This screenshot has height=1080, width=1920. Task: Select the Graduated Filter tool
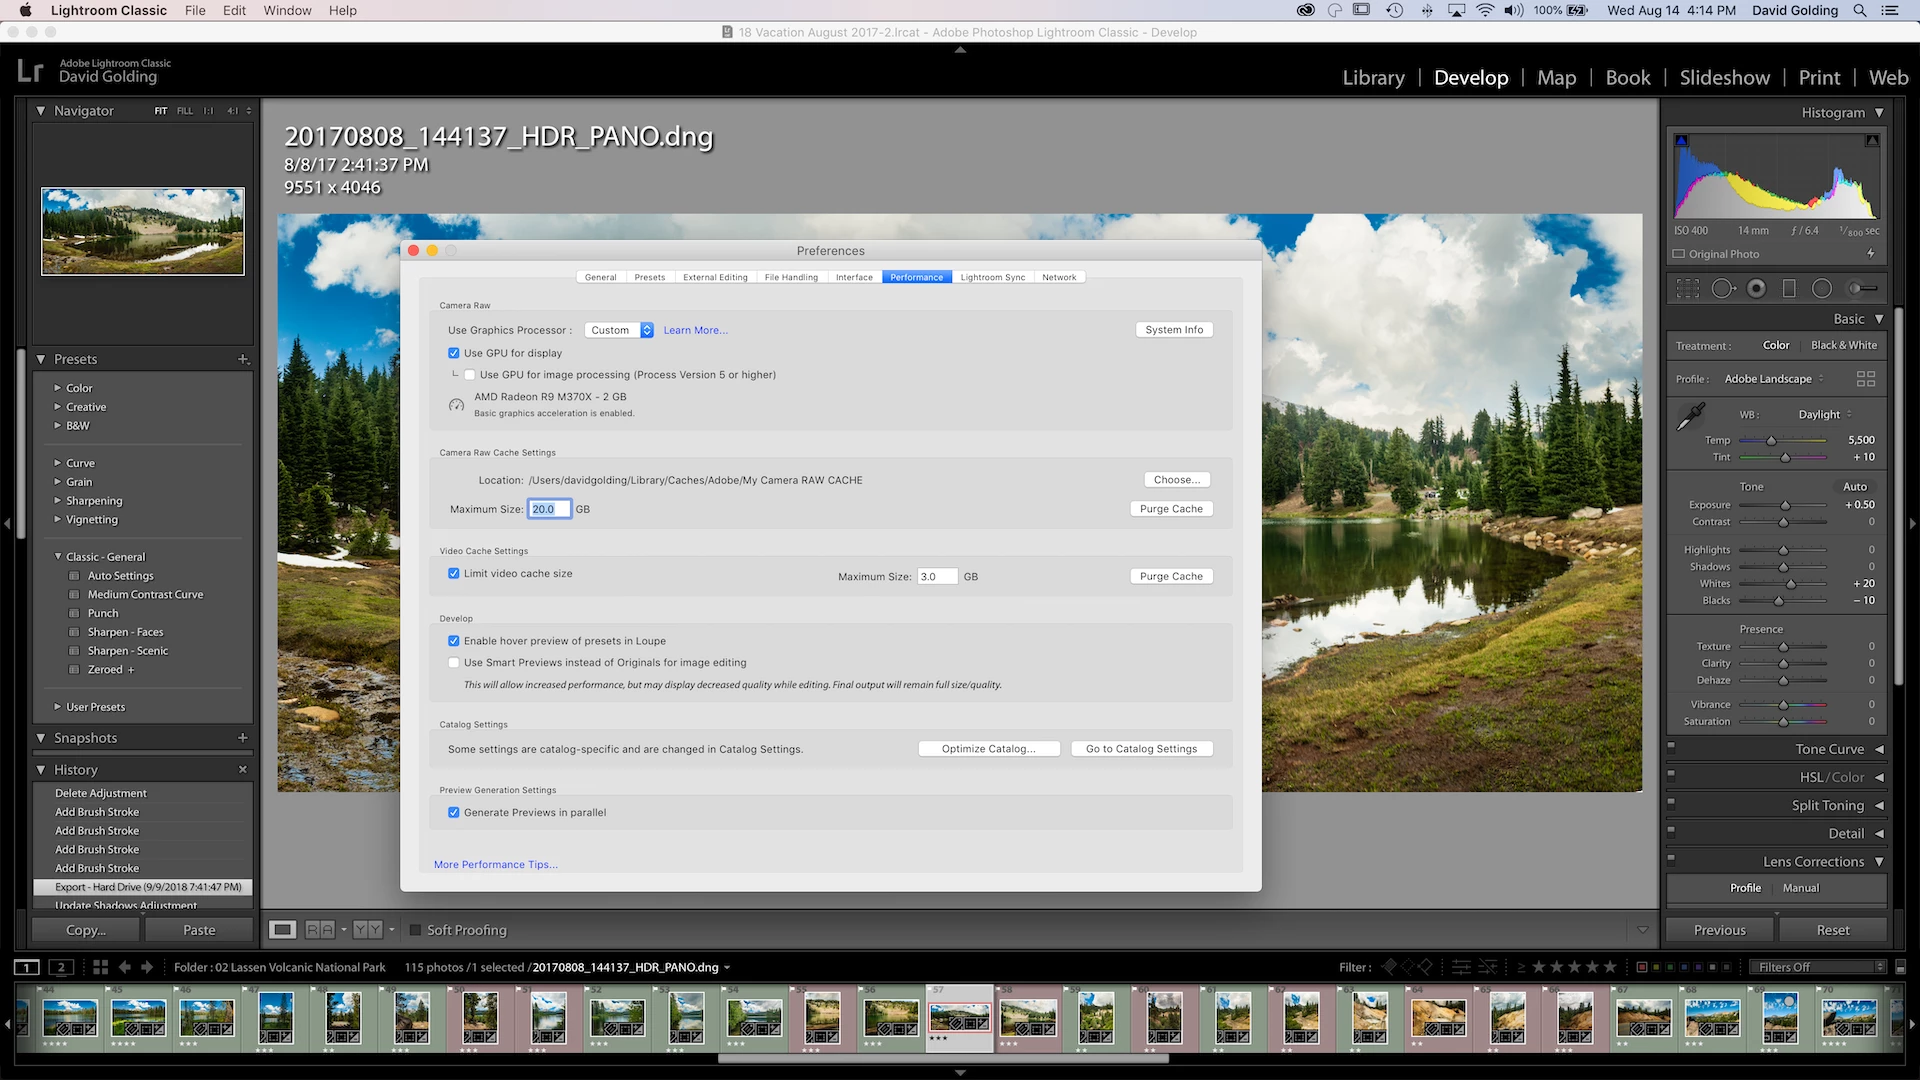pyautogui.click(x=1789, y=289)
